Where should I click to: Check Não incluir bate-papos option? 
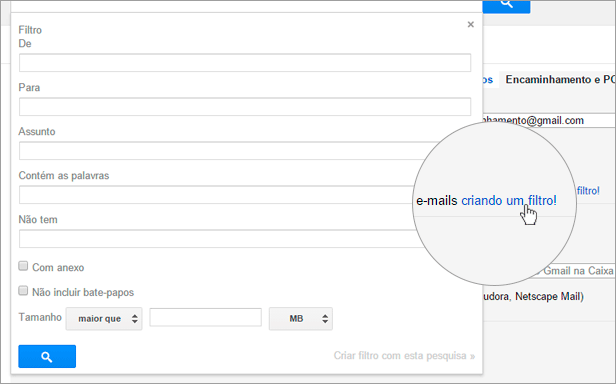pos(23,291)
